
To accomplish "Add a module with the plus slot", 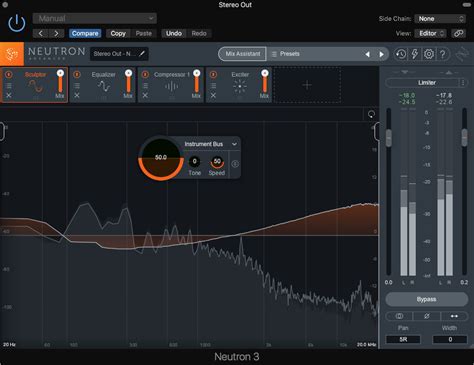I will click(307, 85).
